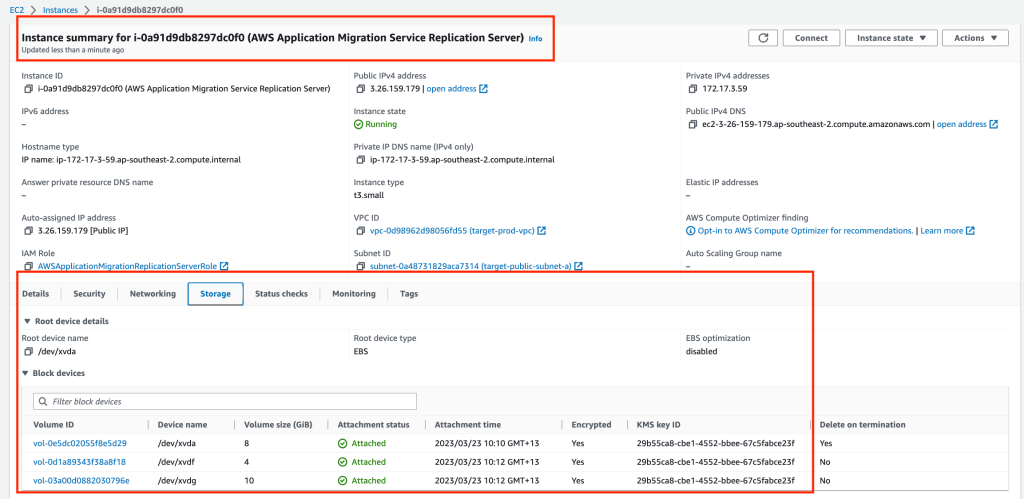Screen dimensions: 1024x499
Task: Open volume vol-0e5dc02055f8e5d29 link
Action: coord(80,443)
